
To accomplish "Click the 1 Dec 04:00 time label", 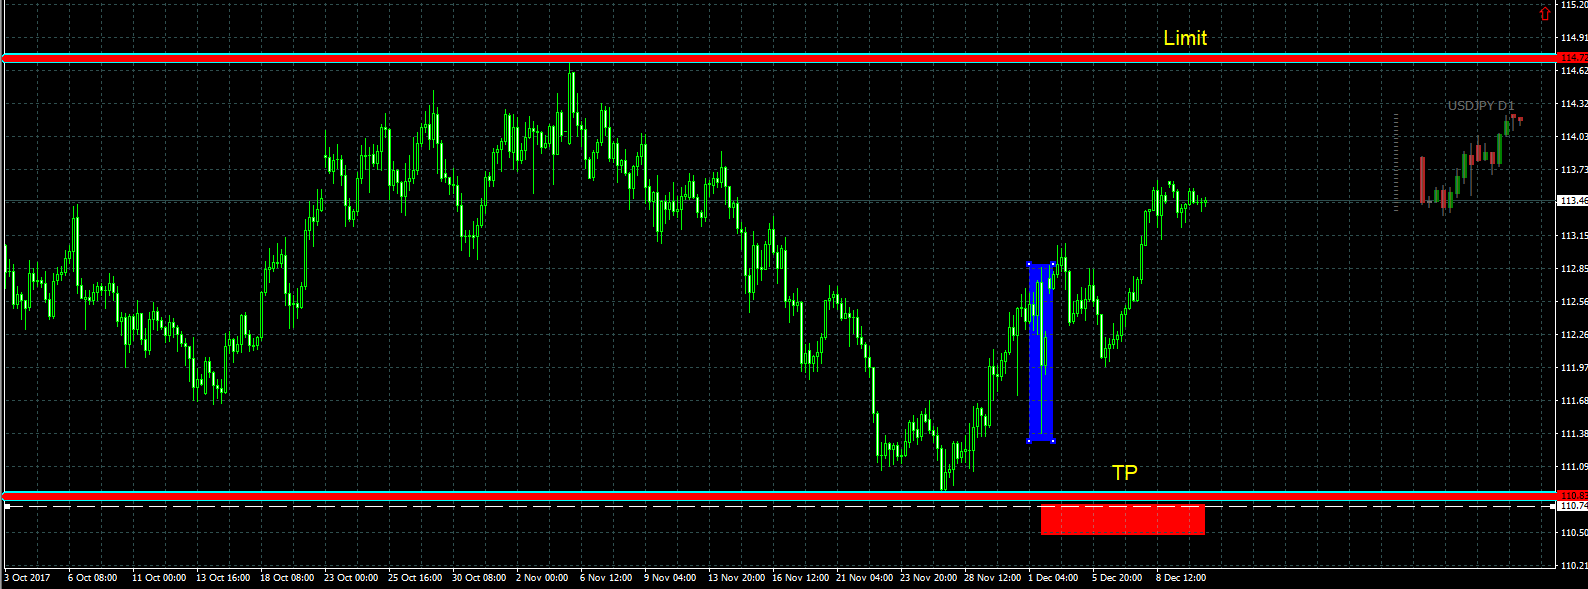I will [x=1053, y=578].
